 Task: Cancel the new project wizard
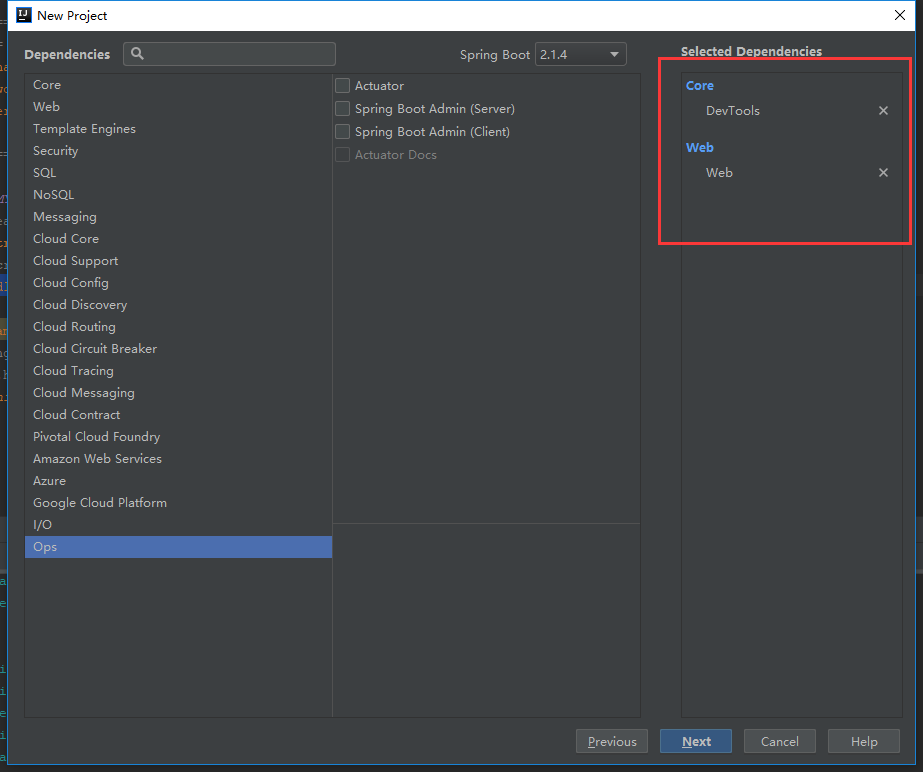(x=779, y=741)
